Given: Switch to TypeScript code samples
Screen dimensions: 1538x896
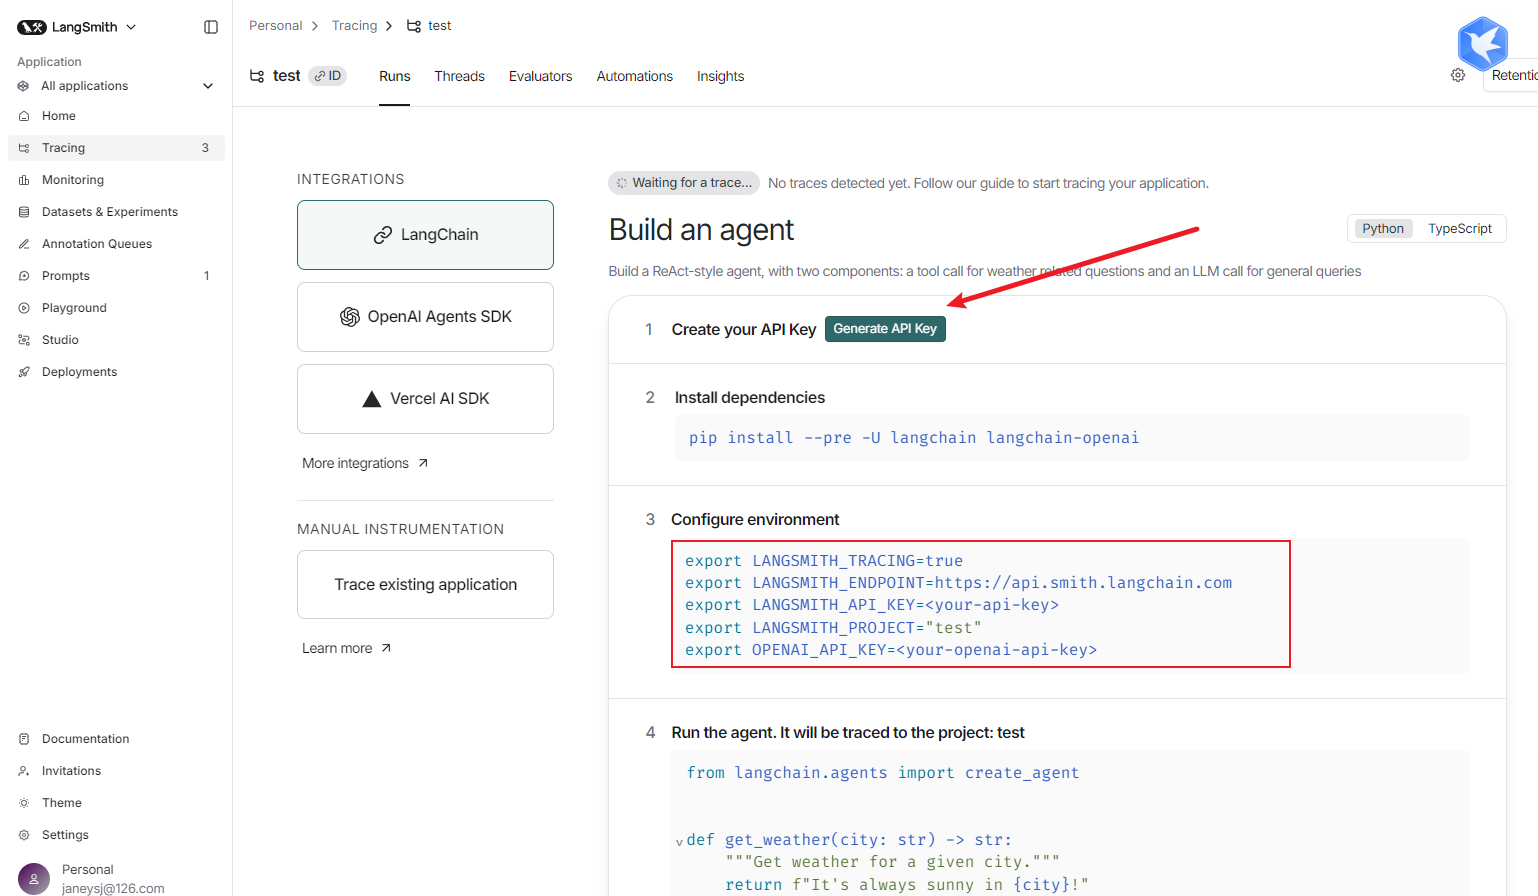Looking at the screenshot, I should [1459, 229].
